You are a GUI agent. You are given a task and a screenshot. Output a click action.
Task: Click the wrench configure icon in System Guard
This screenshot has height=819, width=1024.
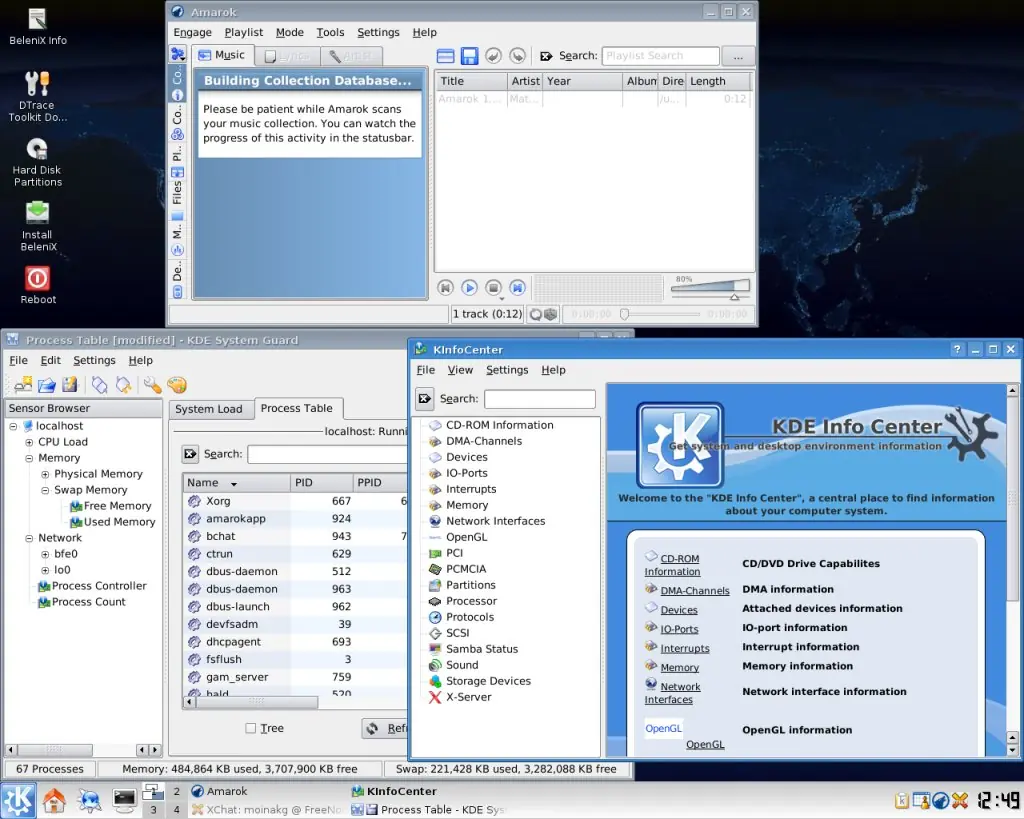[152, 385]
